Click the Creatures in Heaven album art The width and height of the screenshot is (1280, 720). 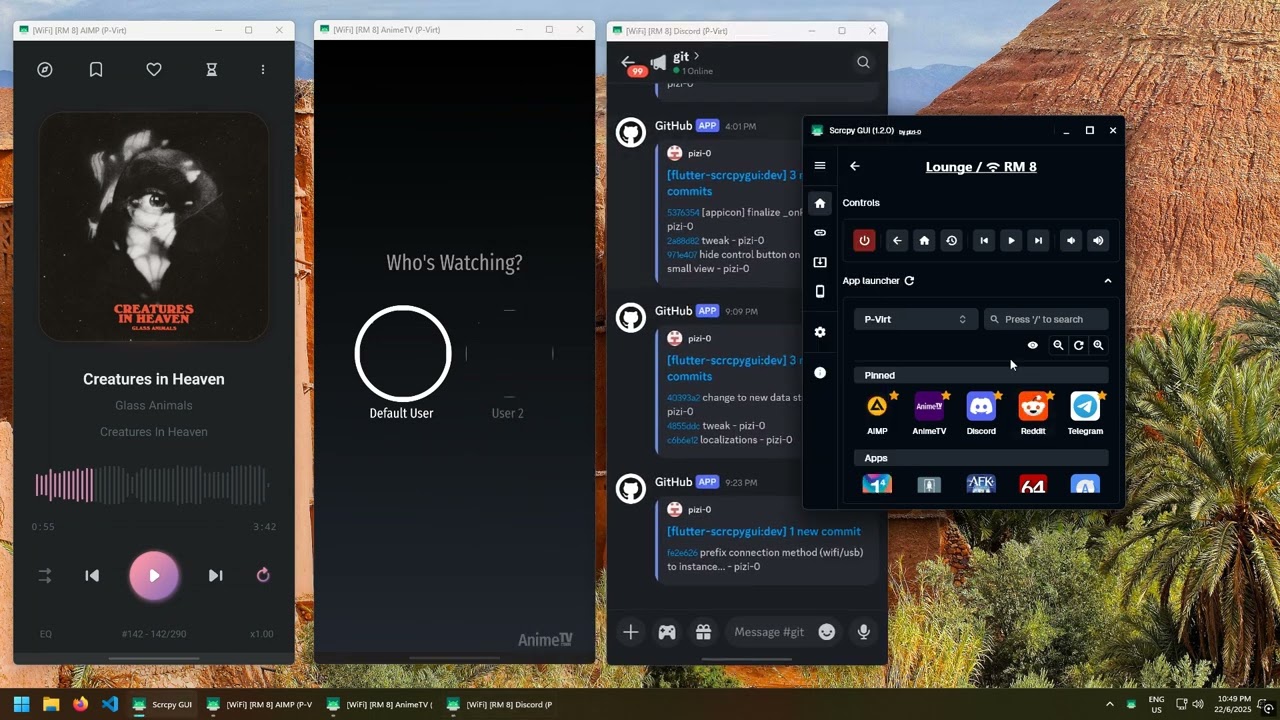(x=154, y=227)
